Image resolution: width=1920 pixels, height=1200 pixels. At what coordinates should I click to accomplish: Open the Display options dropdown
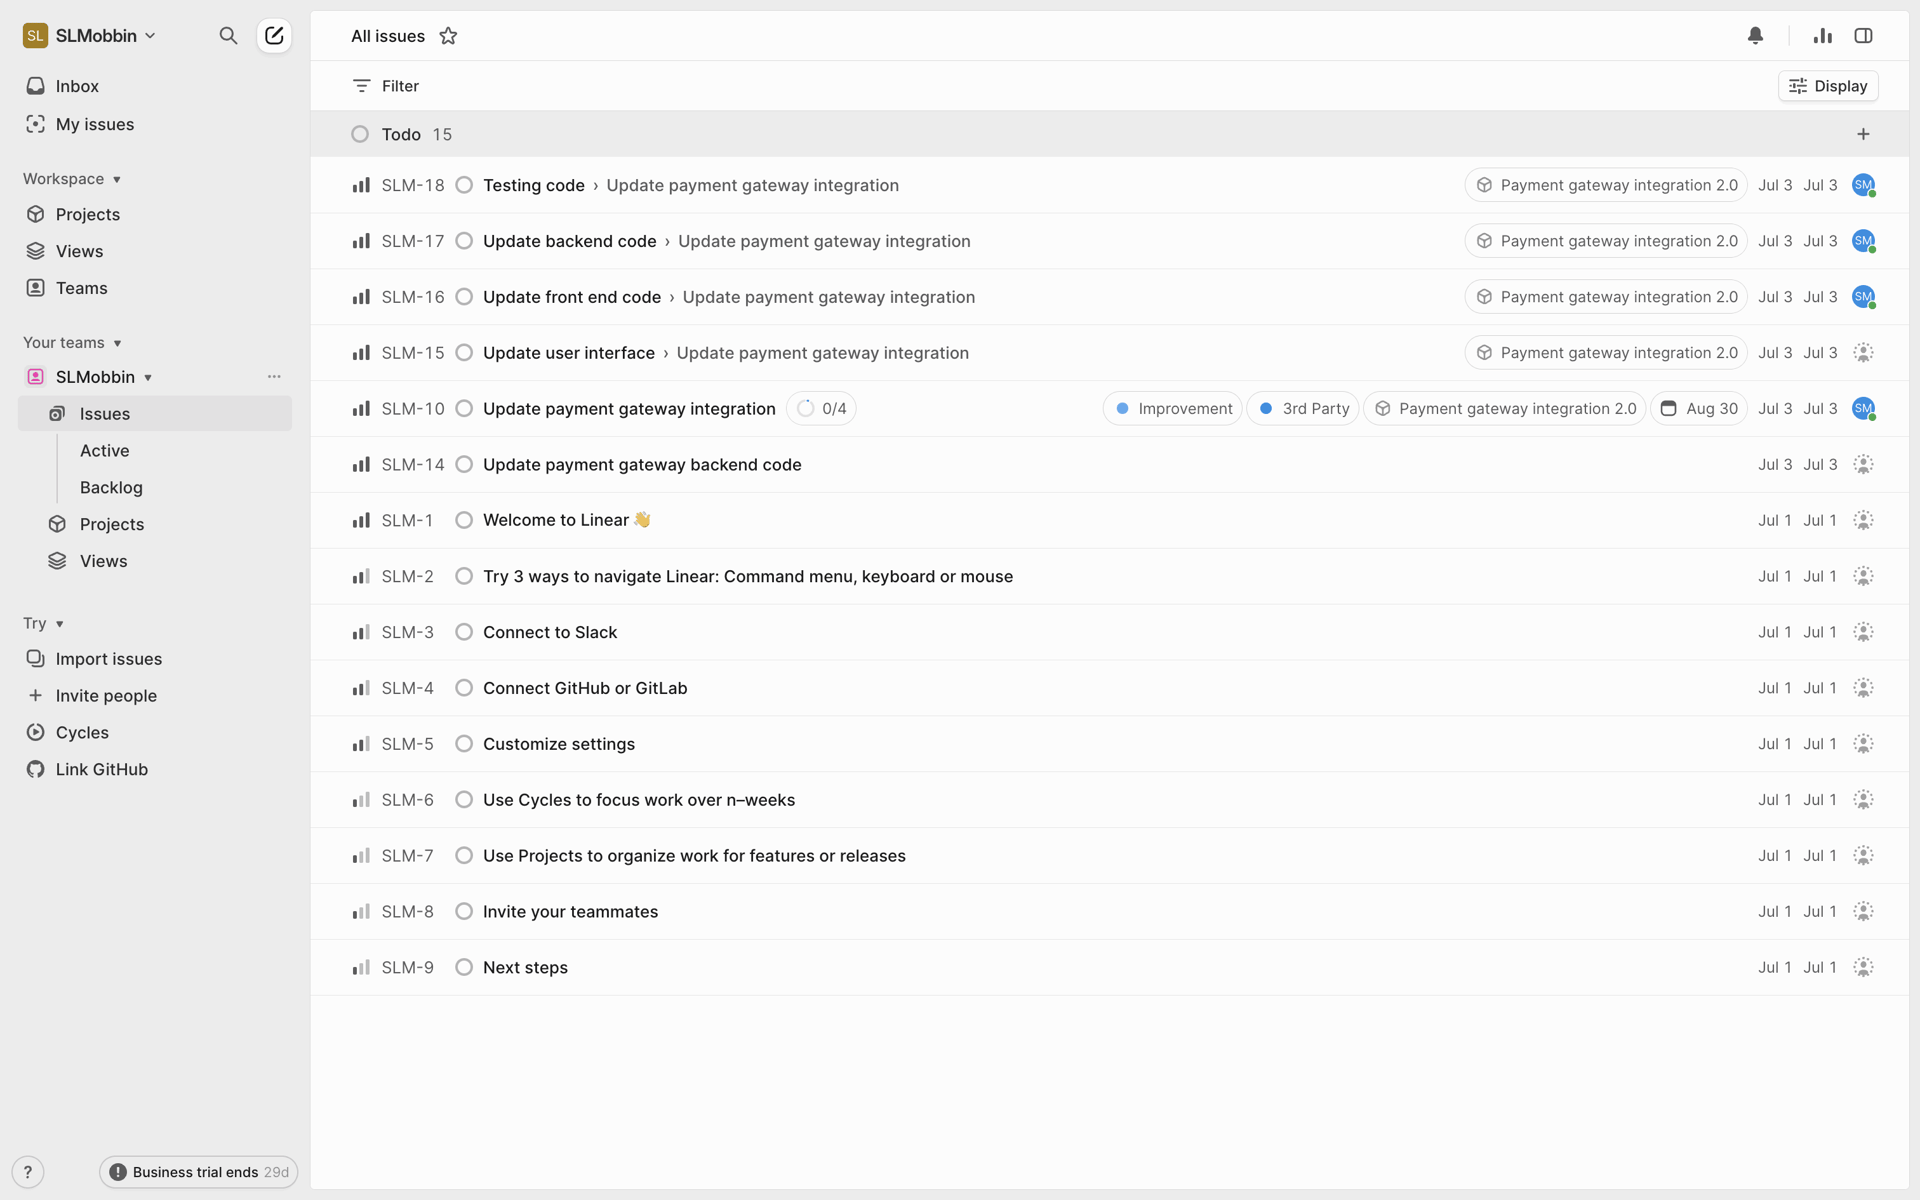1828,86
